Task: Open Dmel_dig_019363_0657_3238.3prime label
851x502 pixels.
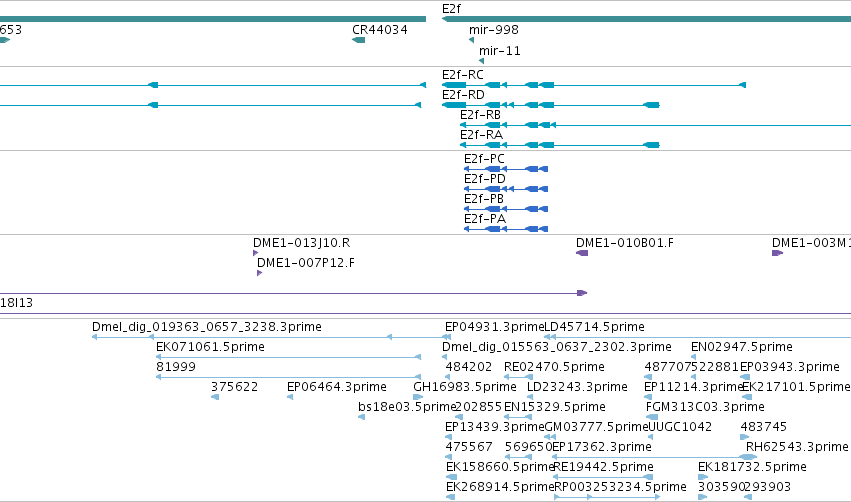Action: click(x=207, y=327)
